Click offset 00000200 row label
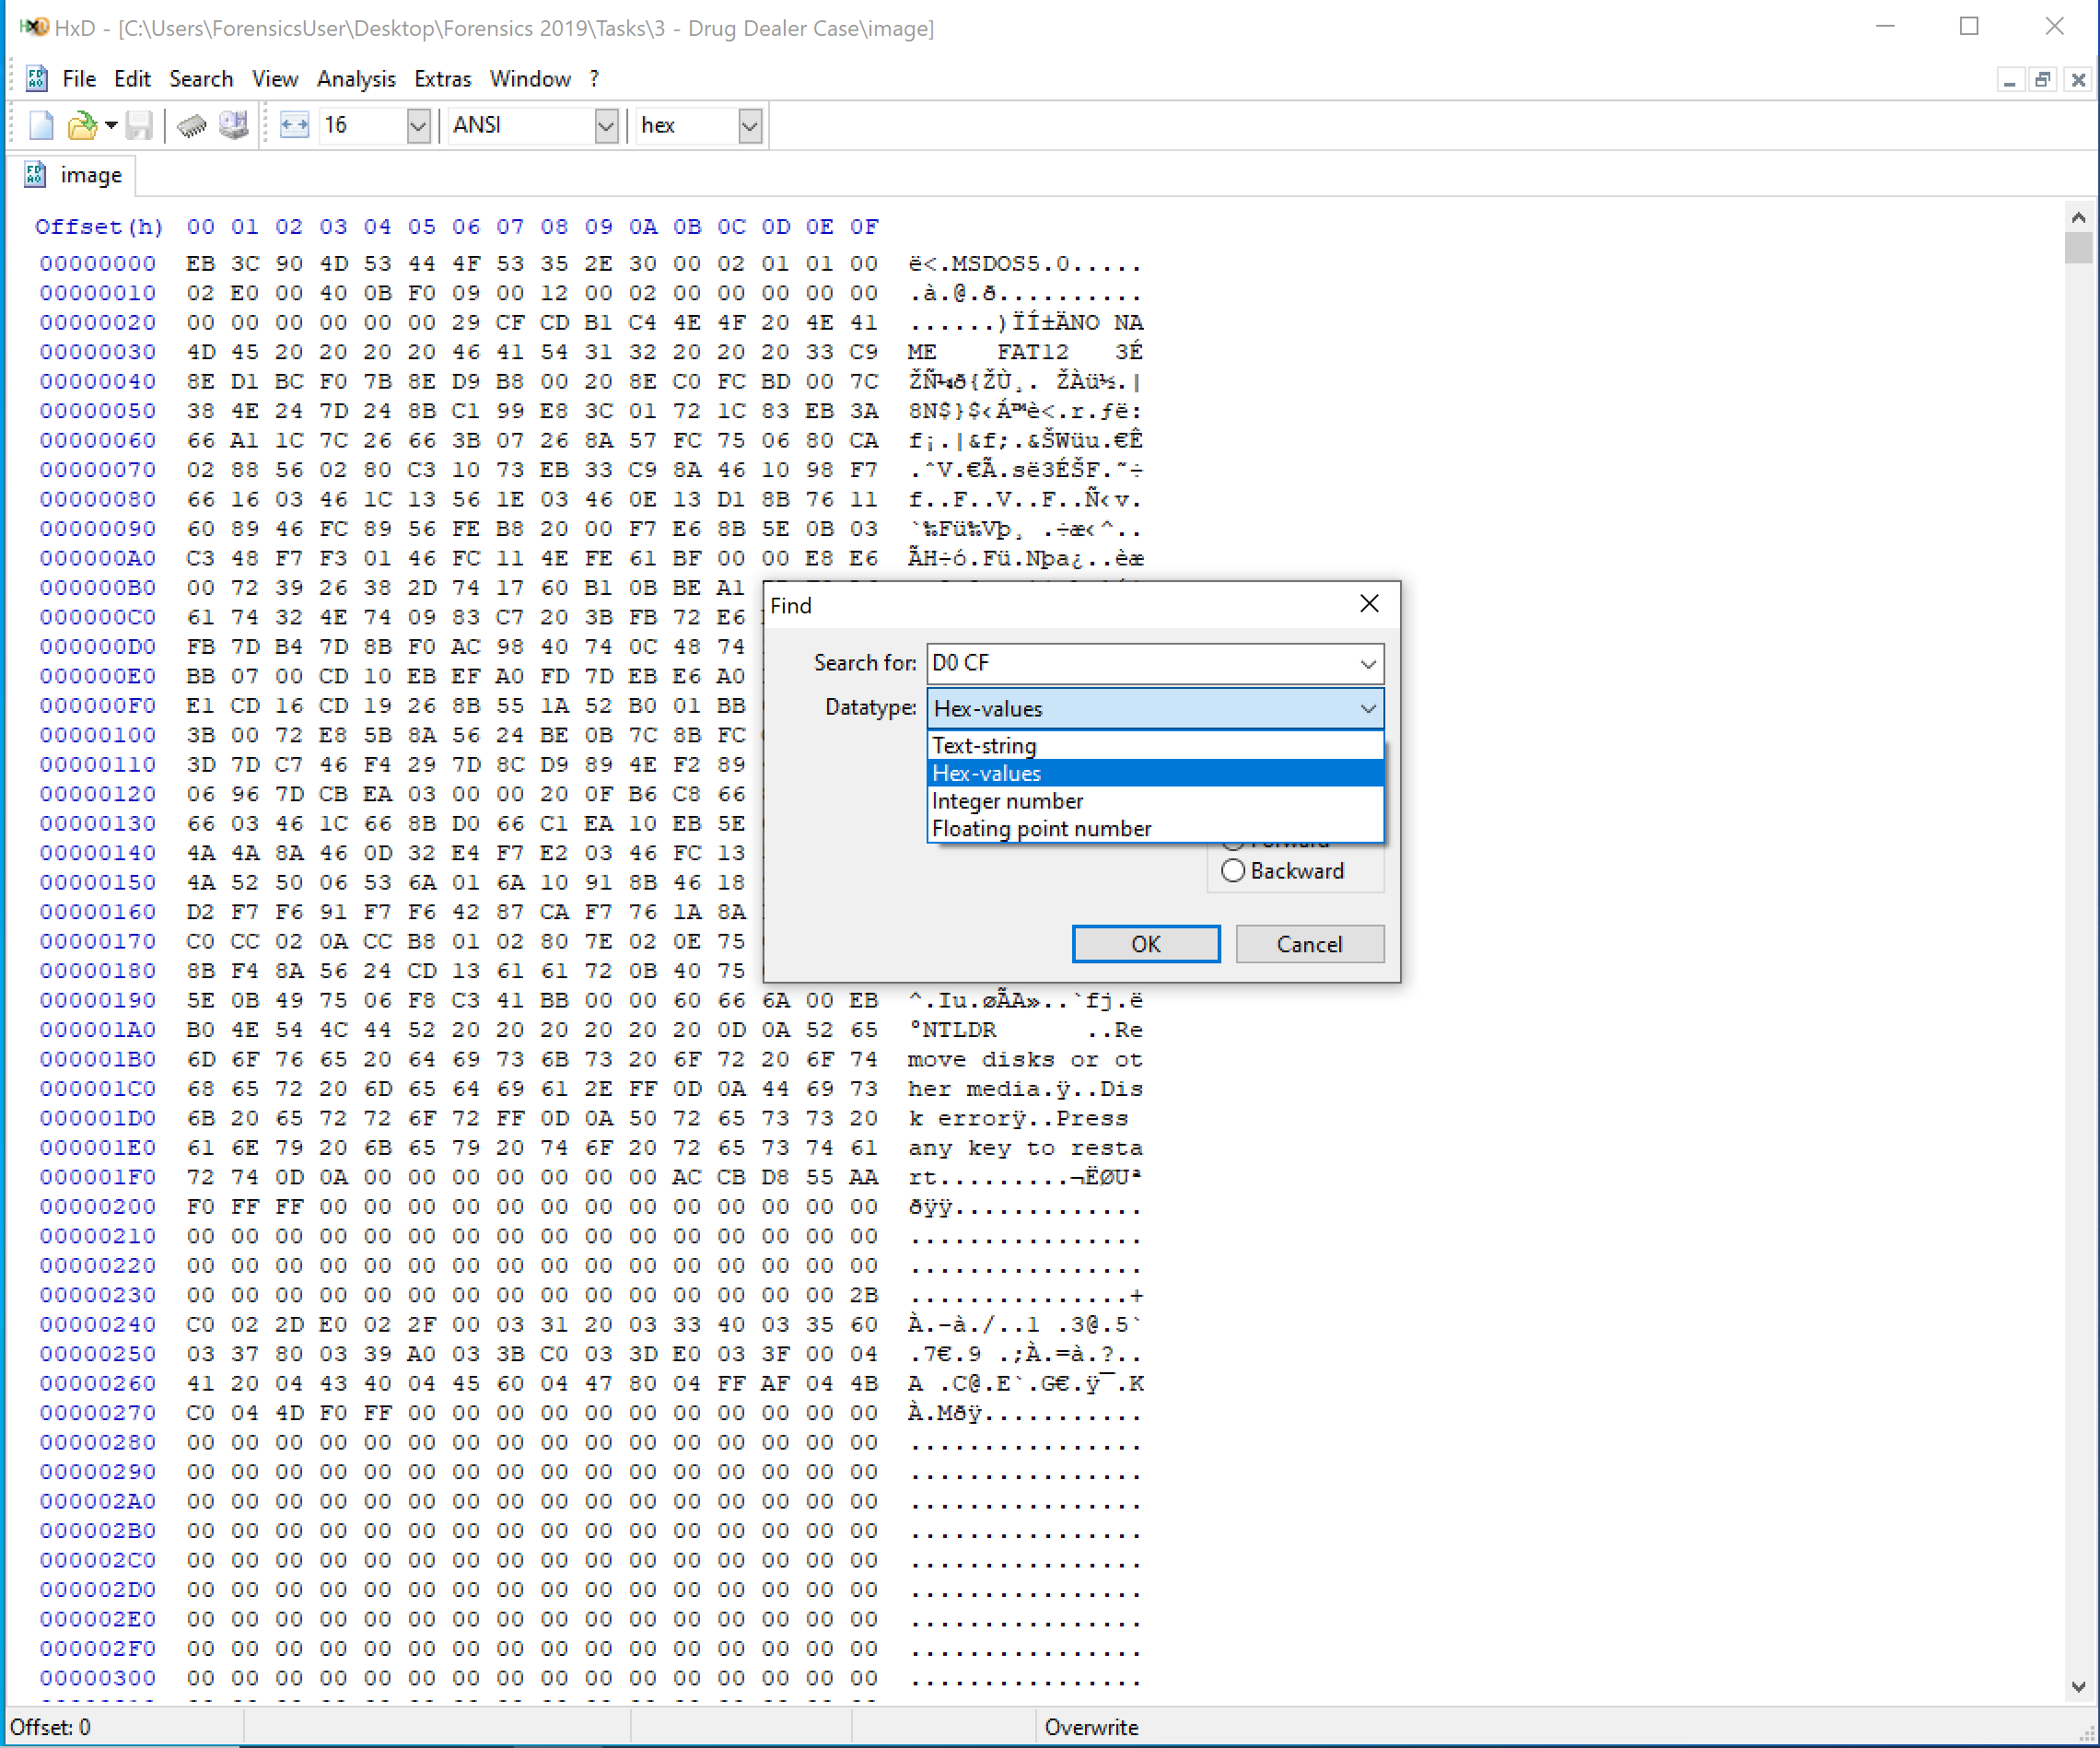The height and width of the screenshot is (1748, 2100). (x=98, y=1207)
